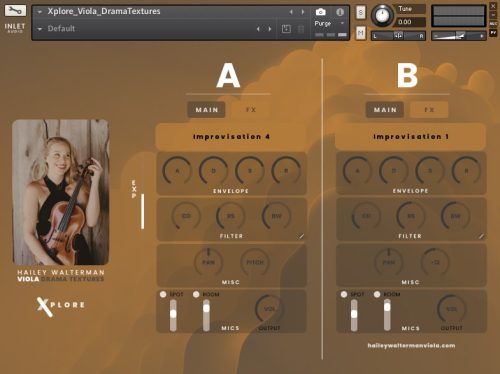Click the PAN knob in section A

pos(209,262)
